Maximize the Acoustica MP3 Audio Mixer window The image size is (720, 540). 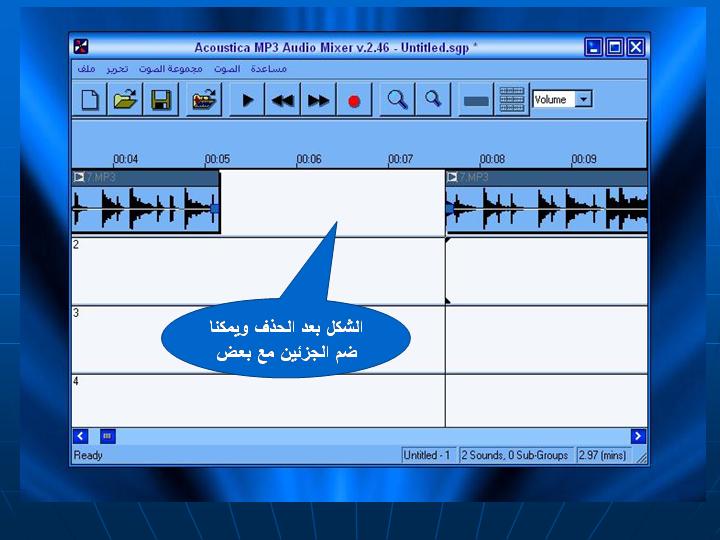[x=614, y=47]
